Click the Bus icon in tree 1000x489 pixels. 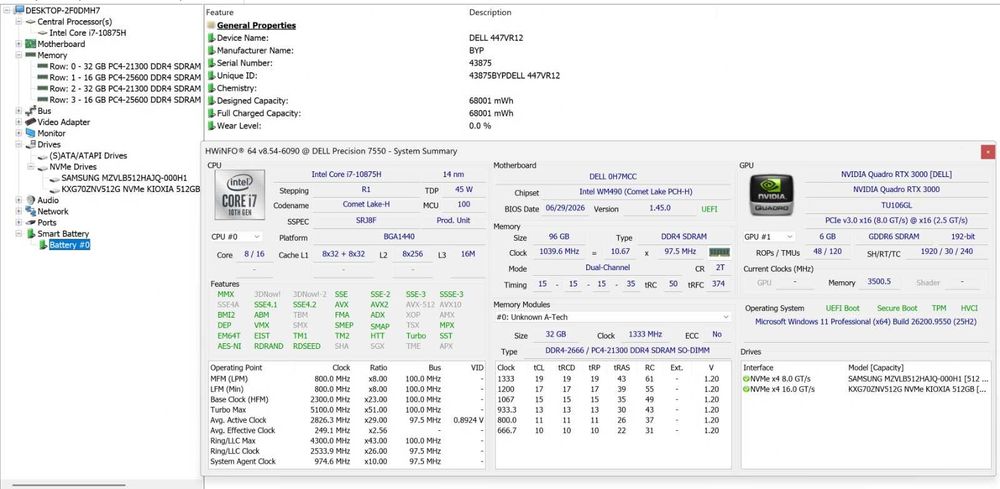point(30,111)
